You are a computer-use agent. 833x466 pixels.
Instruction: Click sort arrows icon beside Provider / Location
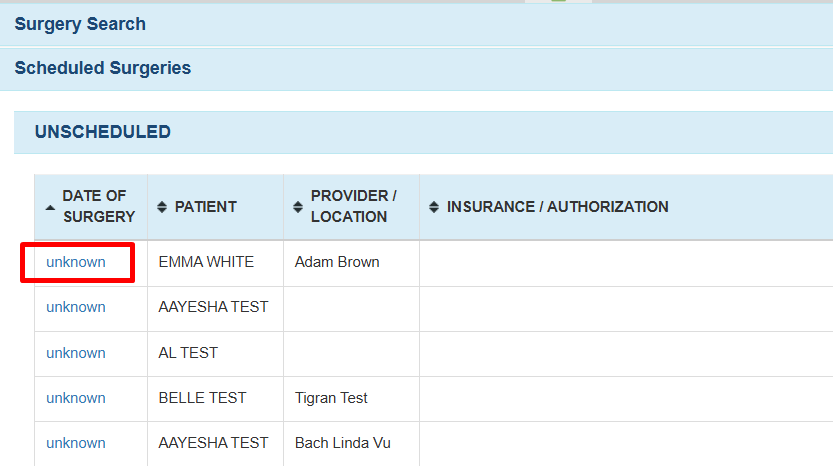(x=297, y=207)
